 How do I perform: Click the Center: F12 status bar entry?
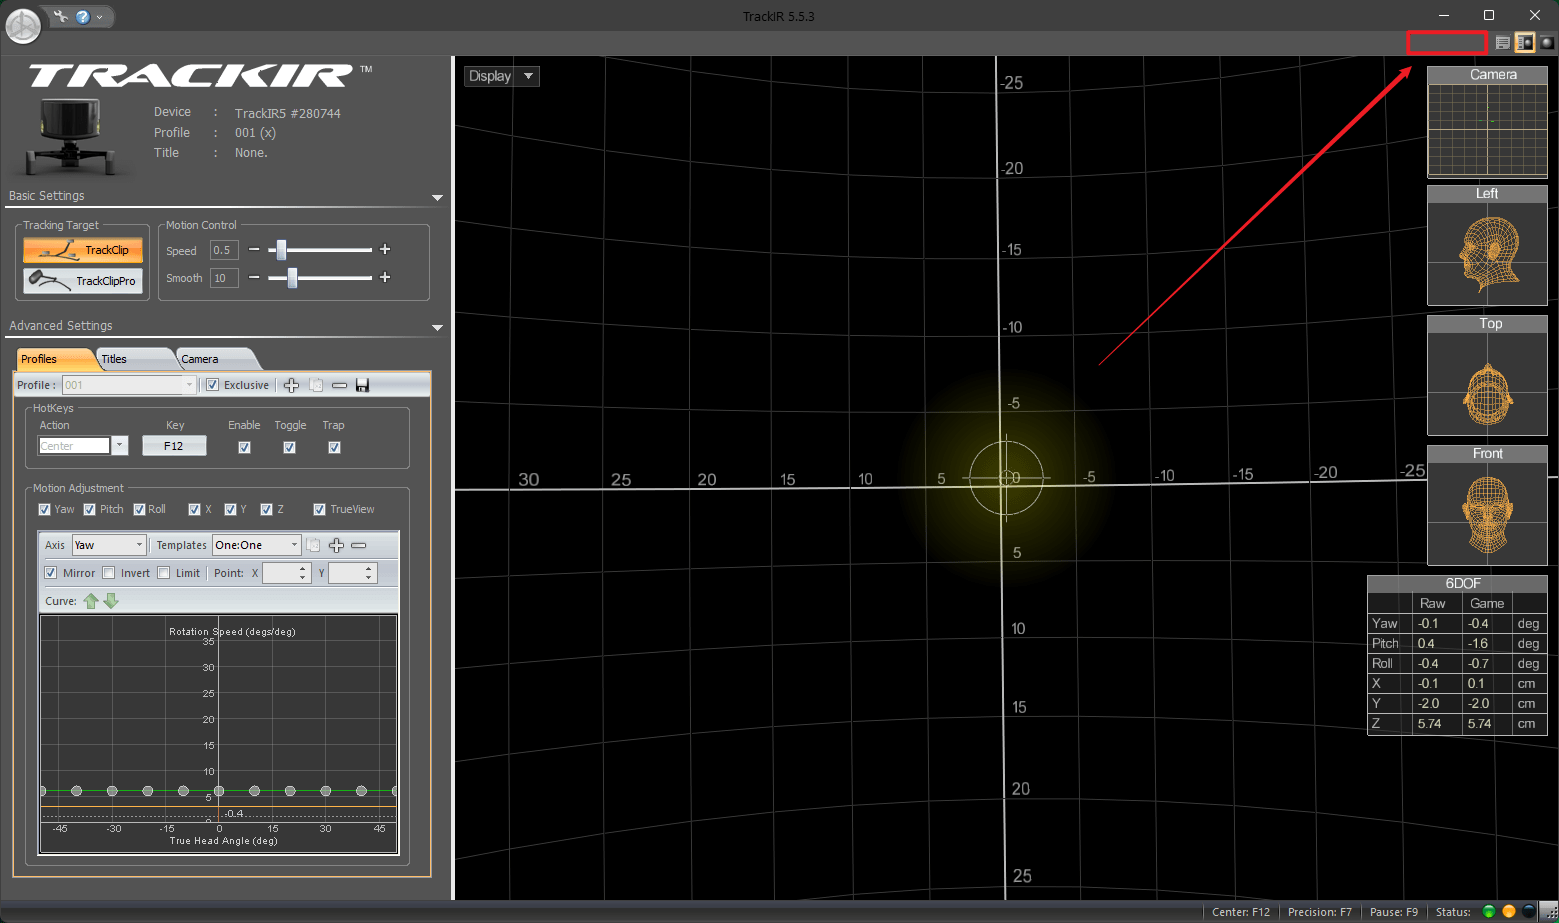point(1241,912)
